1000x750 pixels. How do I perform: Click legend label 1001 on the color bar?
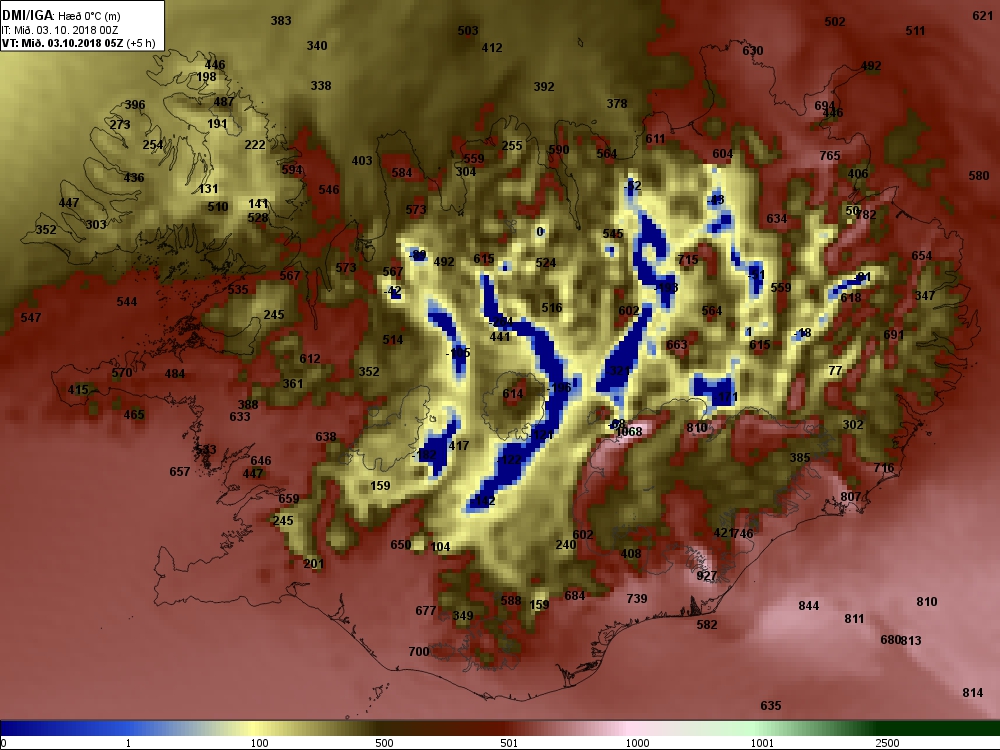762,743
